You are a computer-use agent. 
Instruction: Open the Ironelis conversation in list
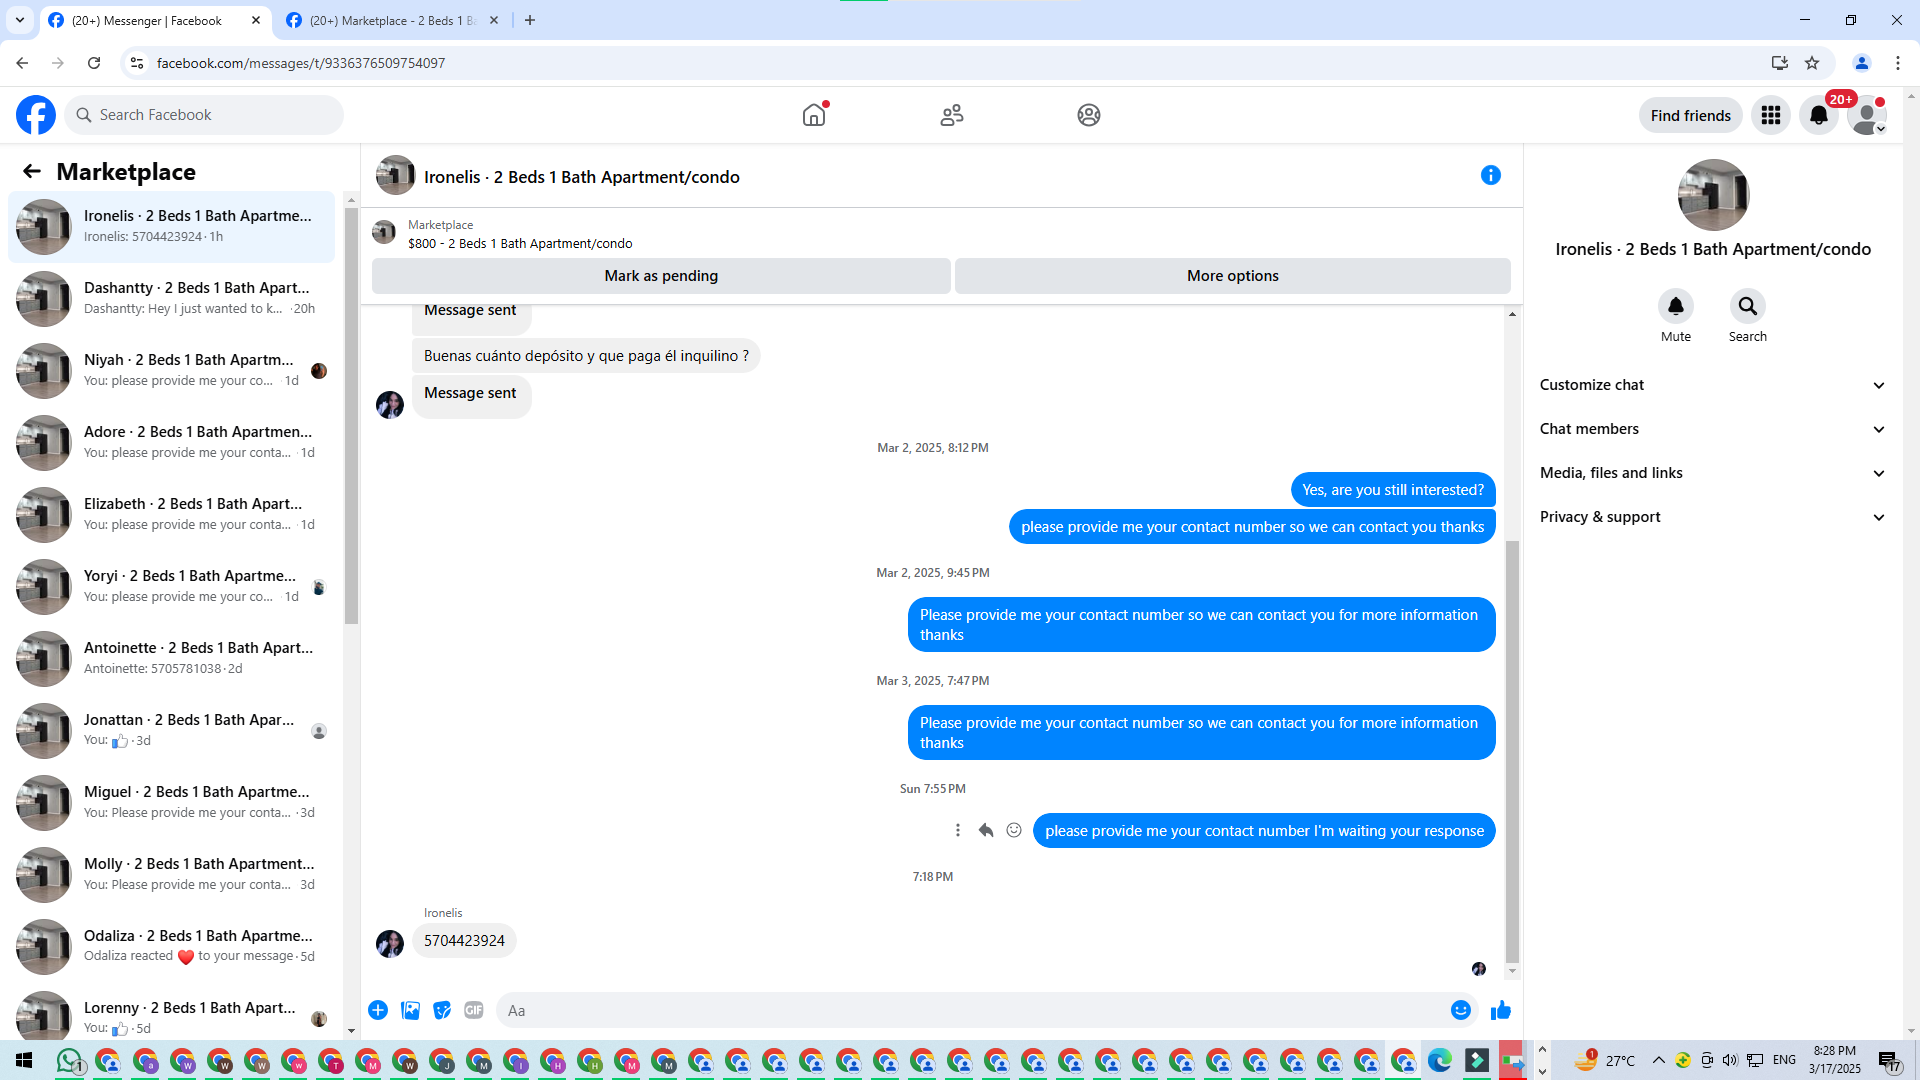click(172, 227)
